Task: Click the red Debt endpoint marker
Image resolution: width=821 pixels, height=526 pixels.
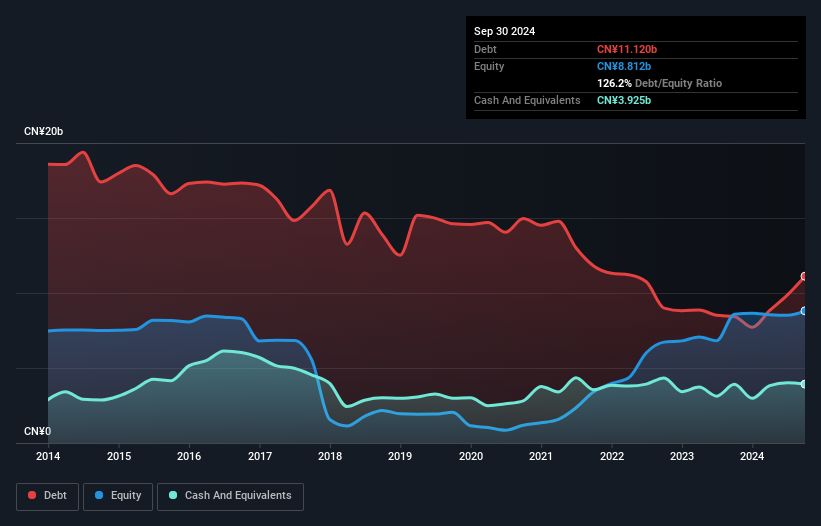Action: point(804,276)
